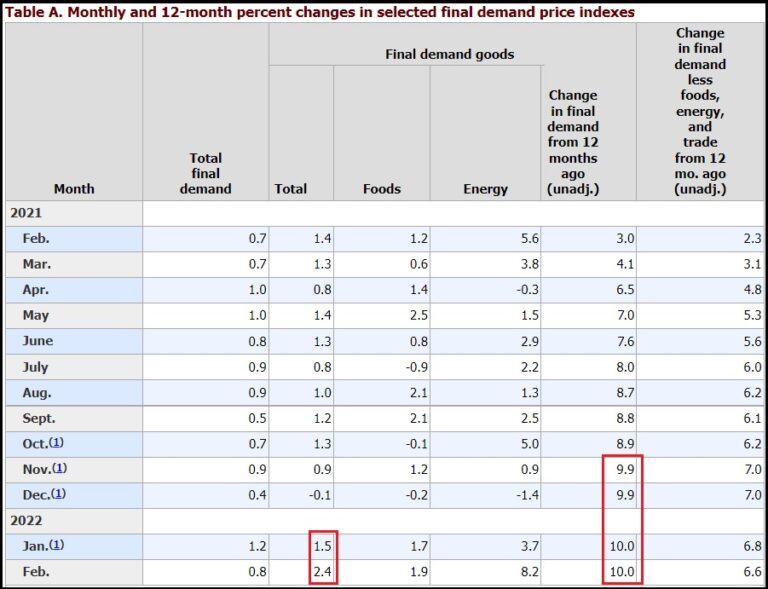Click the 2.3 value in Feb. 2021 row
This screenshot has height=589, width=768.
coord(752,238)
